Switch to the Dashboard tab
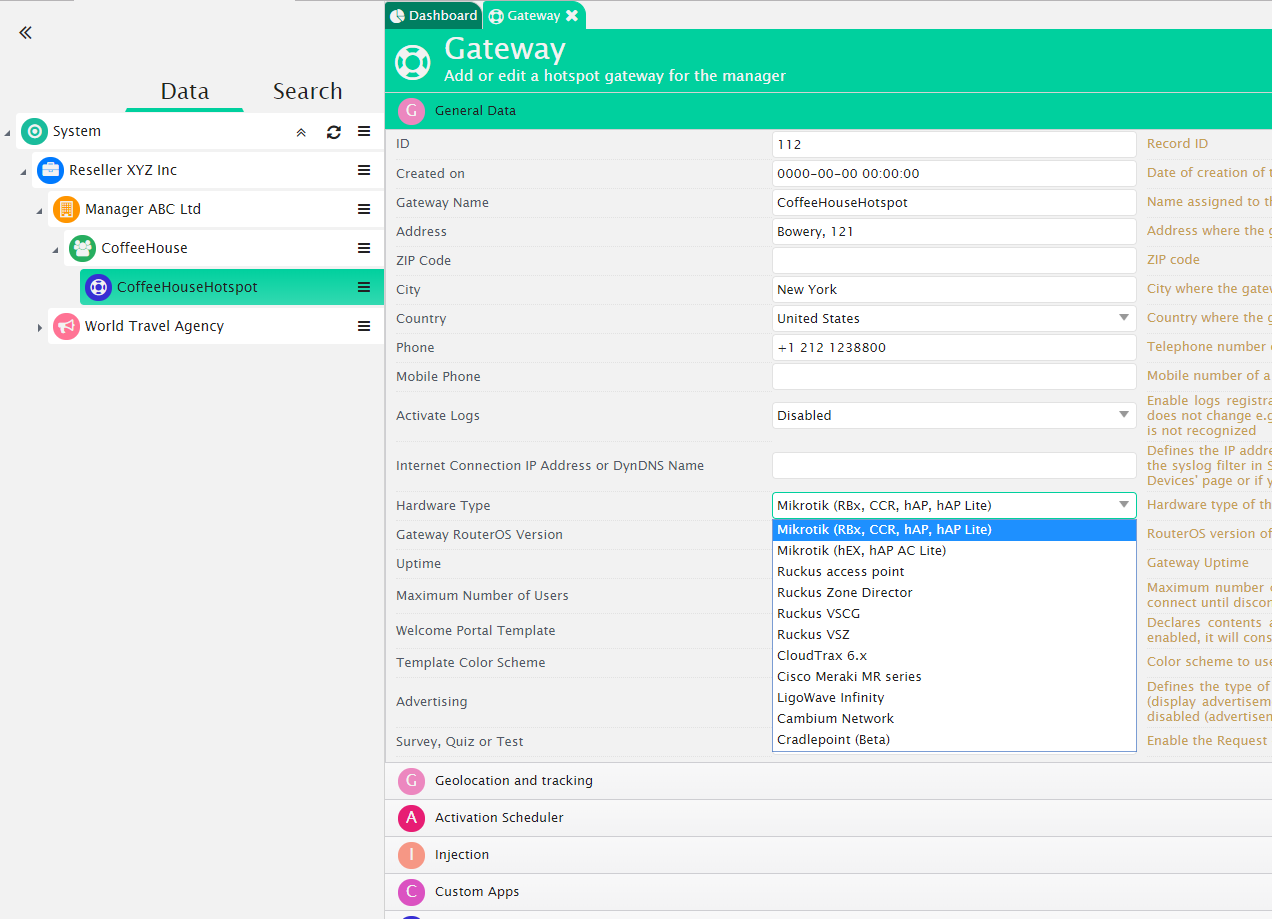The image size is (1272, 919). (434, 16)
